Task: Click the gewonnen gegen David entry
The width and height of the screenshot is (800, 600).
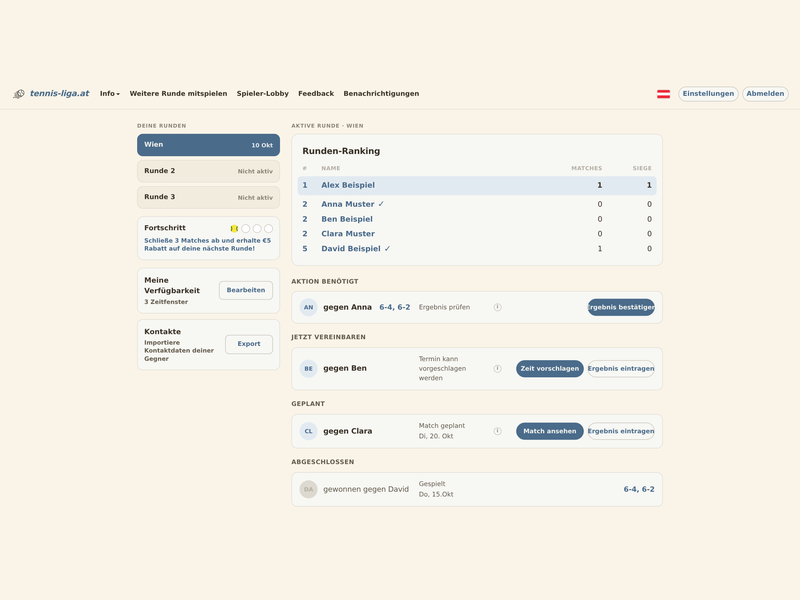Action: [366, 489]
